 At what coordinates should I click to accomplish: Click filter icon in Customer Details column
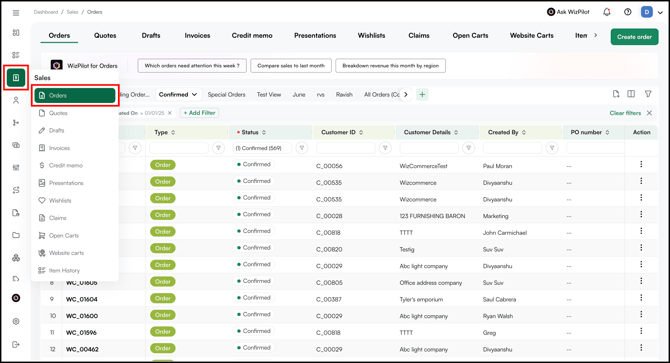click(x=469, y=148)
